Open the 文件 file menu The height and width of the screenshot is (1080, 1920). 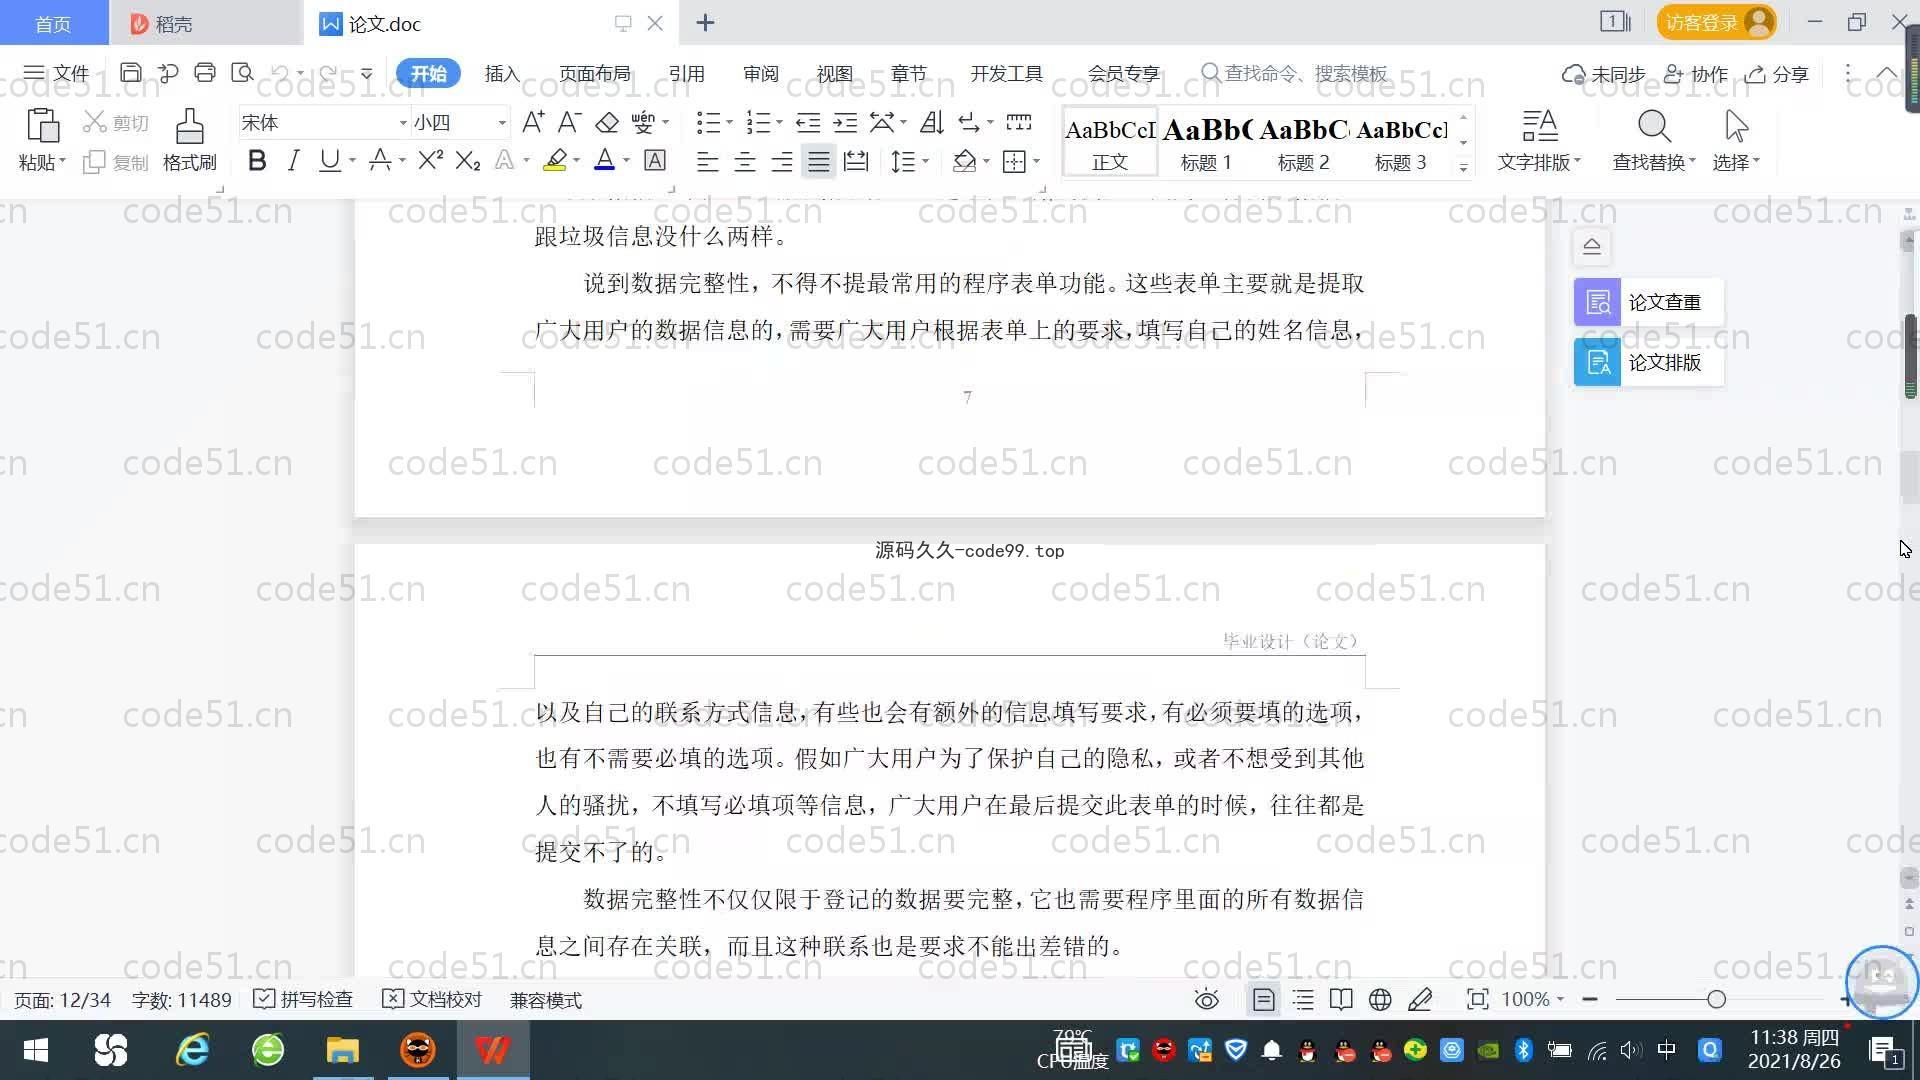click(x=57, y=73)
